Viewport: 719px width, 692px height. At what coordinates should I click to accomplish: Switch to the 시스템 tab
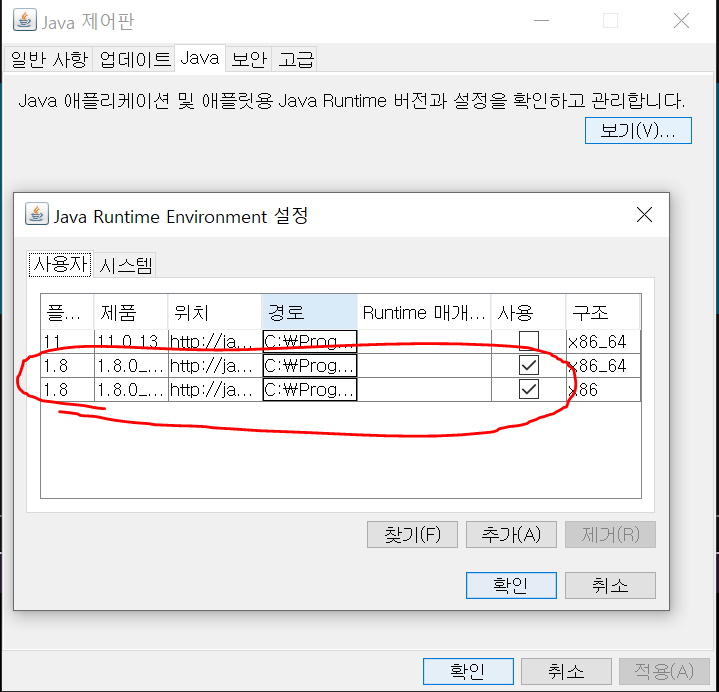click(x=125, y=265)
